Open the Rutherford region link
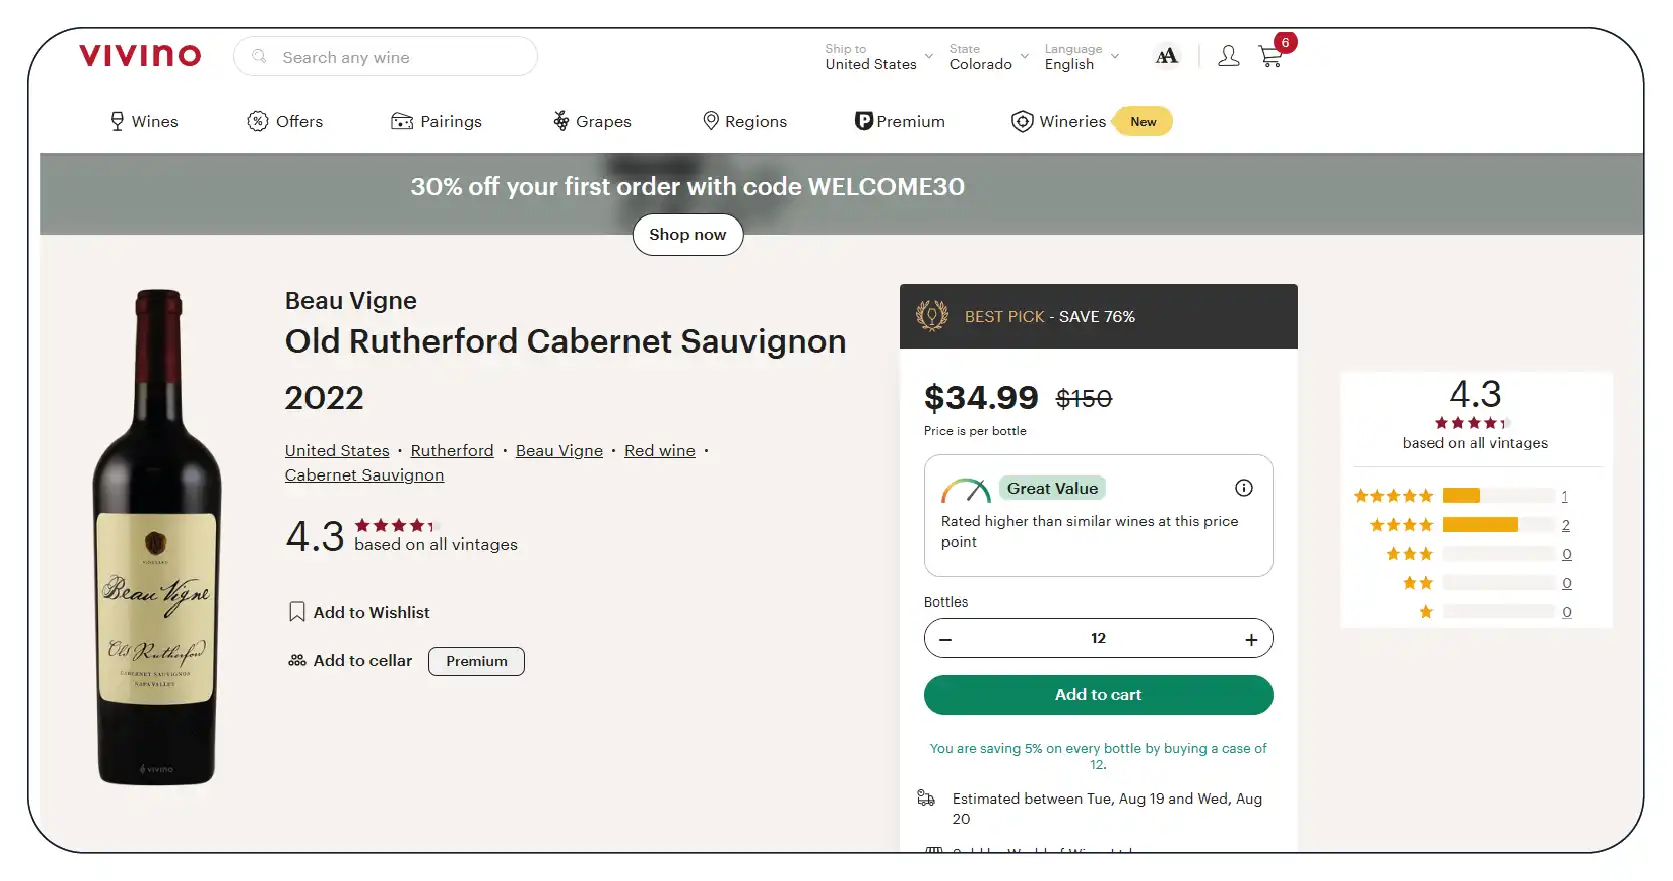This screenshot has height=881, width=1673. point(452,451)
